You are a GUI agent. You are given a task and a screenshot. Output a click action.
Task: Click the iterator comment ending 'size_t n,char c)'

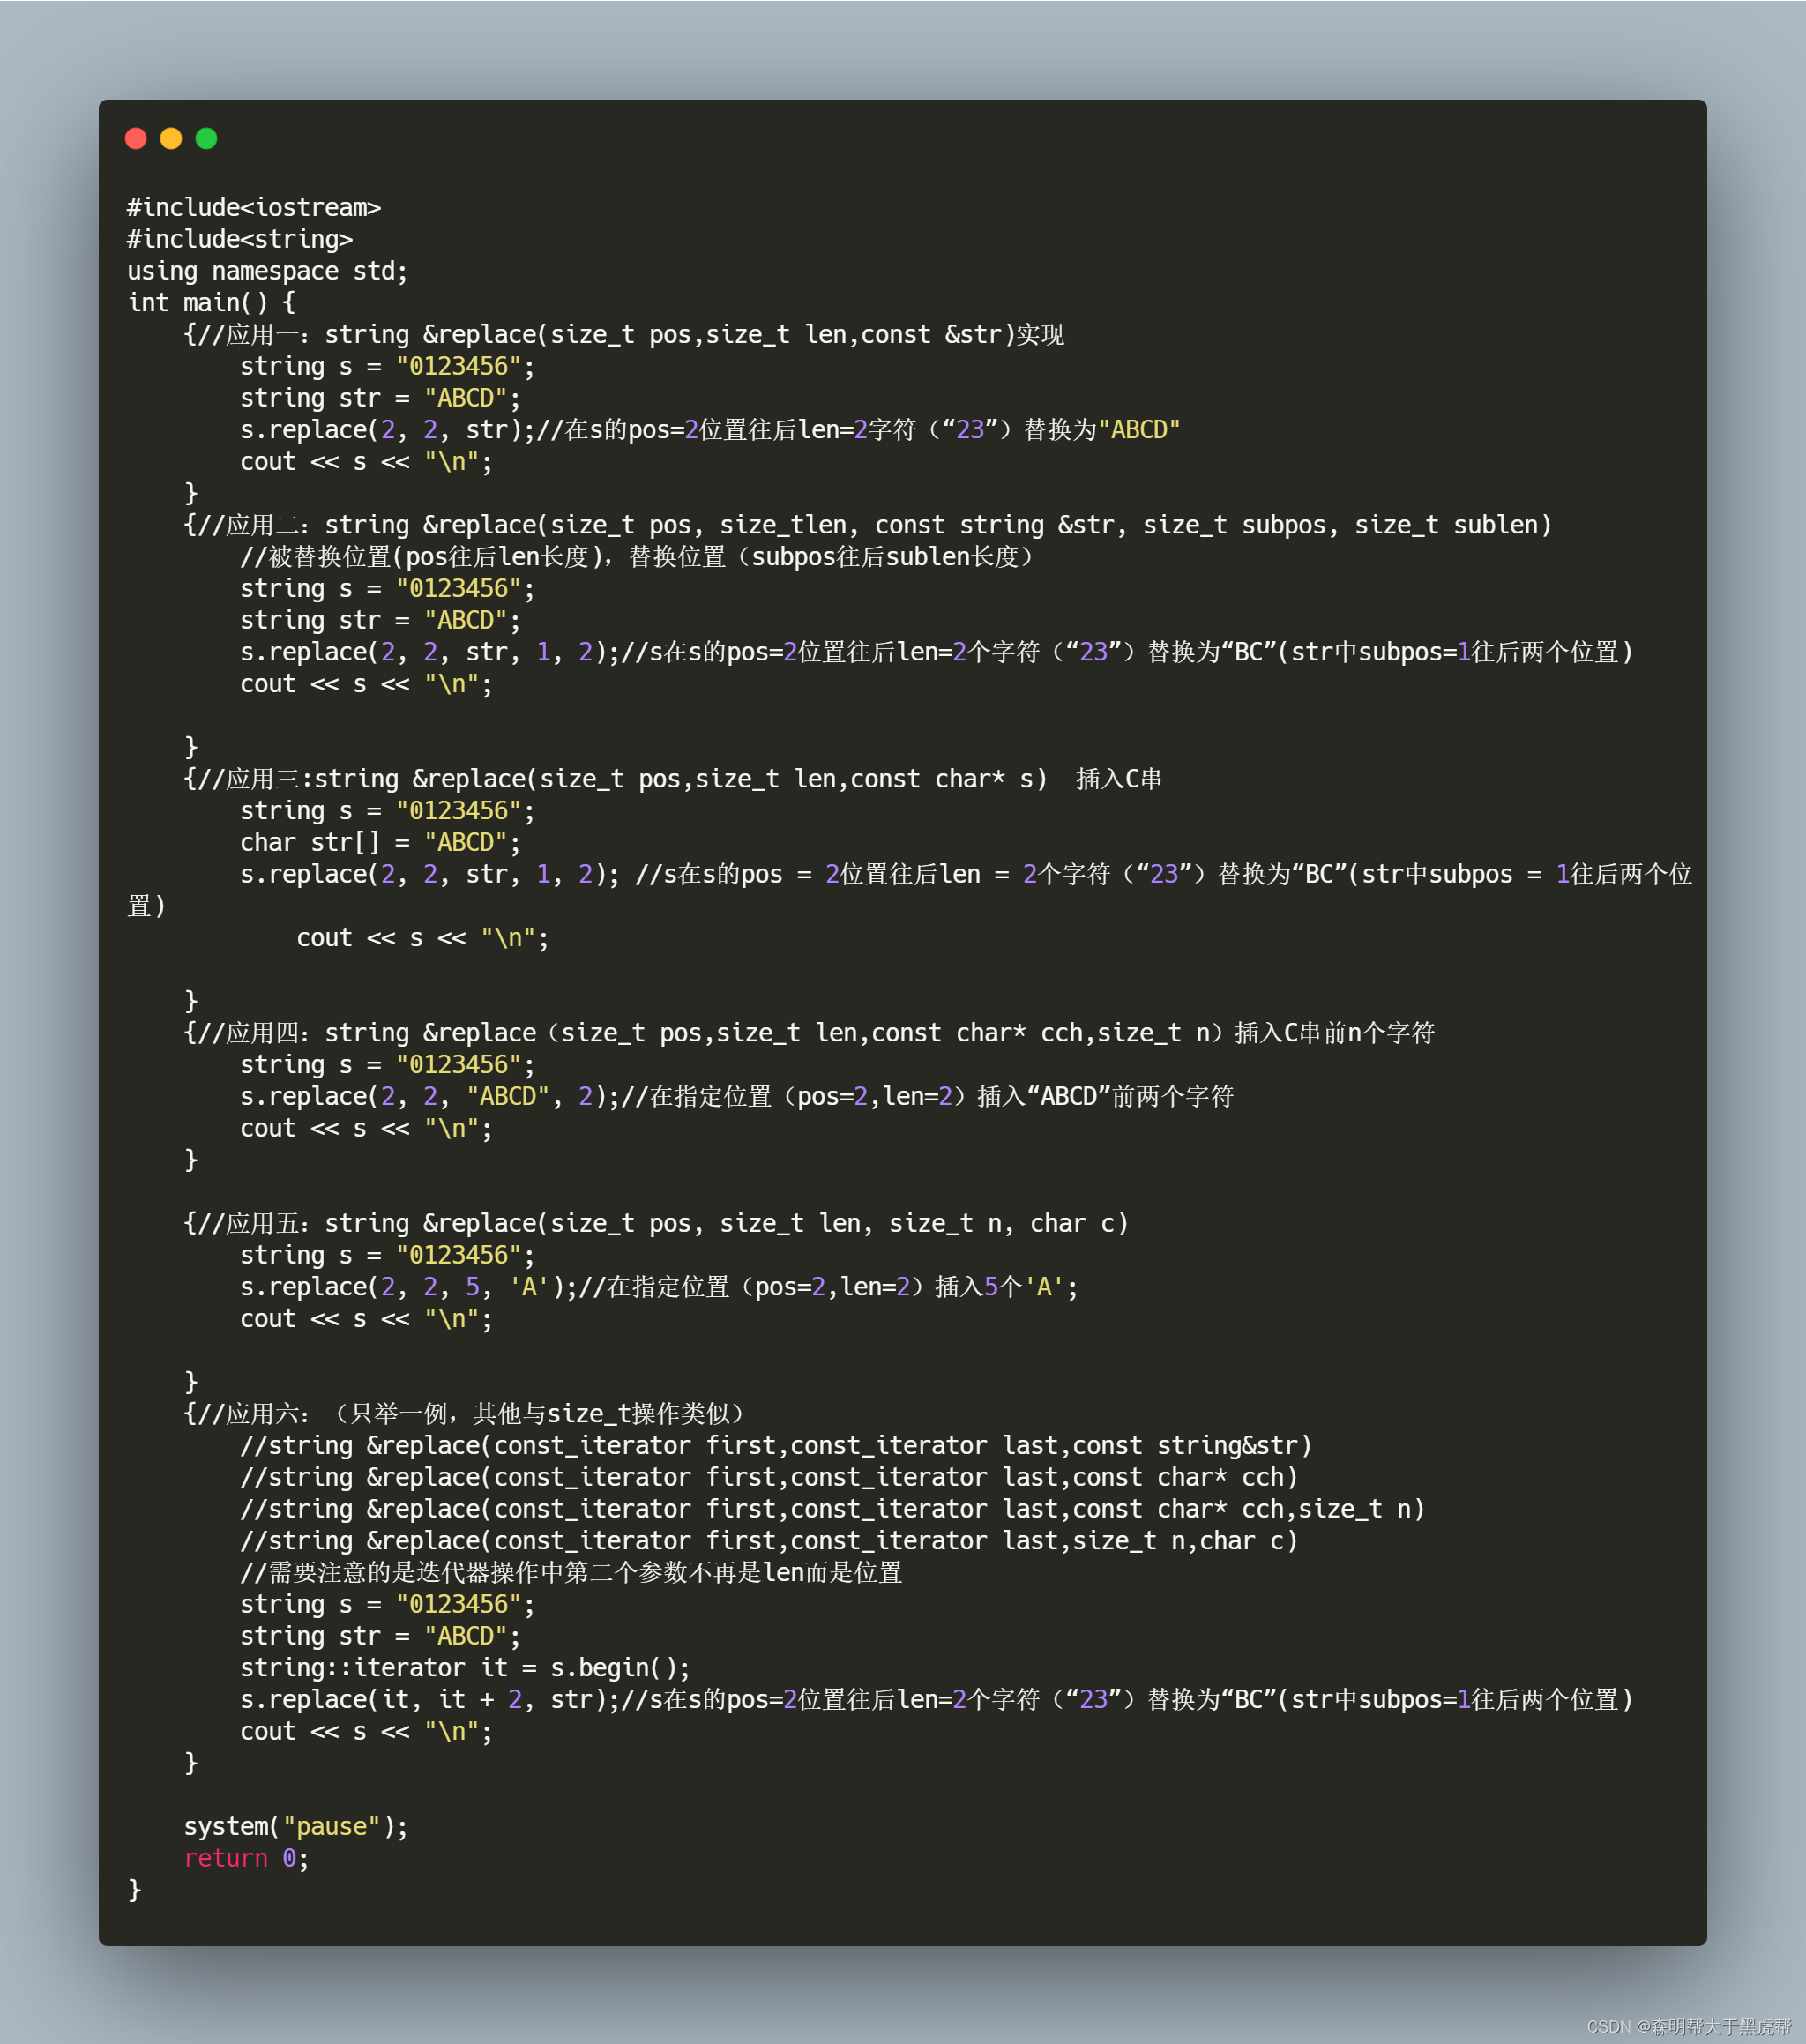769,1541
